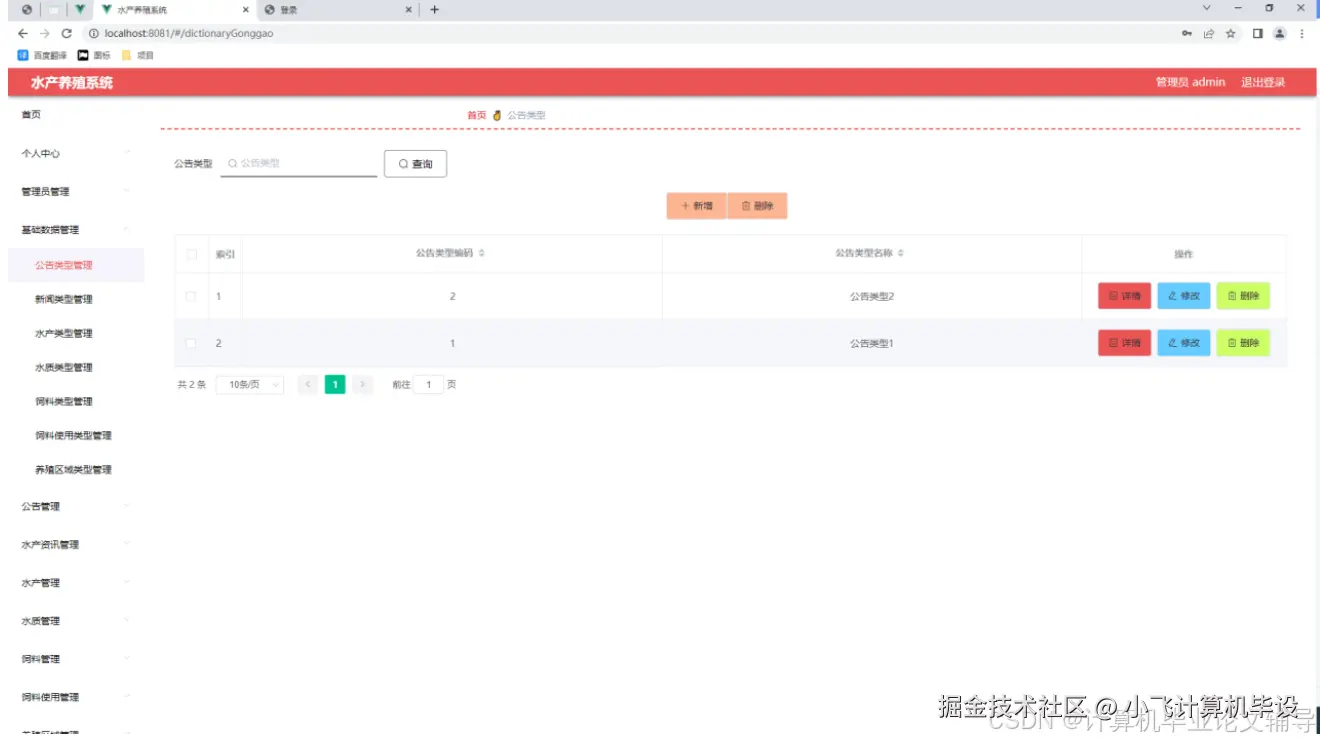This screenshot has width=1320, height=742.
Task: Click the site info icon before localhost URL
Action: [93, 33]
